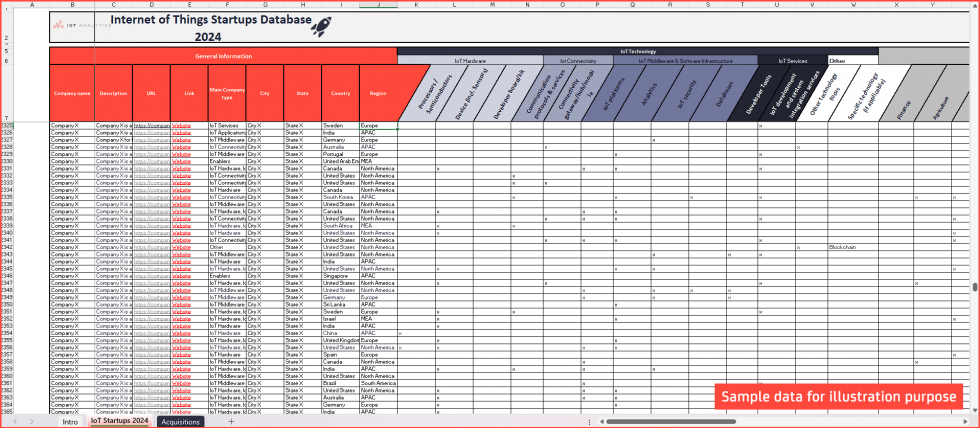Open the Acquisitions sheet tab
The width and height of the screenshot is (980, 428).
[x=181, y=422]
